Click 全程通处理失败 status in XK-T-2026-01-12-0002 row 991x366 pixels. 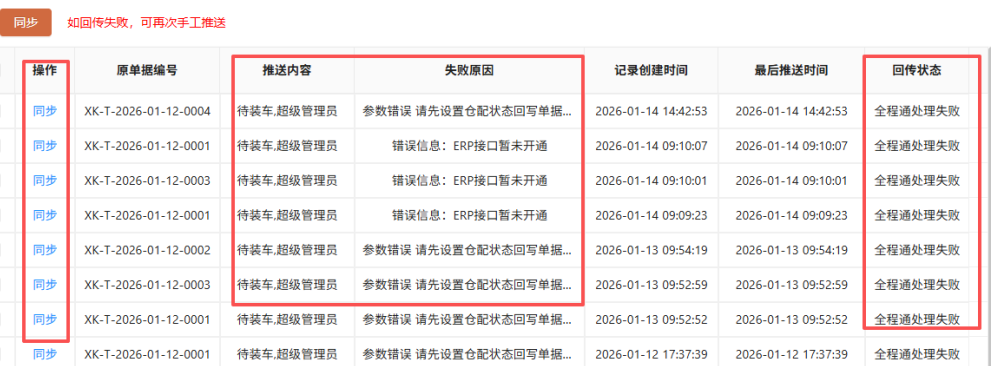pos(917,250)
